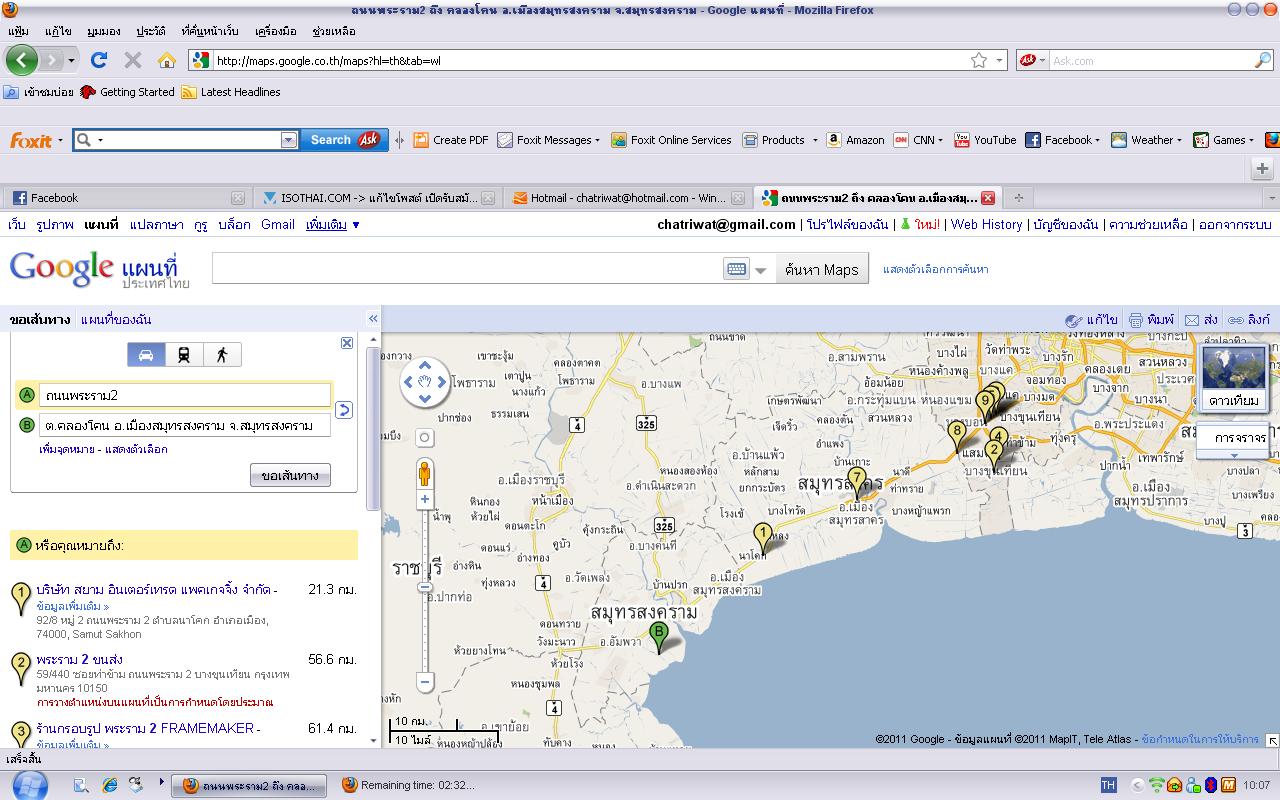Open the Gmail link in Google bar
The height and width of the screenshot is (800, 1280).
[x=278, y=225]
